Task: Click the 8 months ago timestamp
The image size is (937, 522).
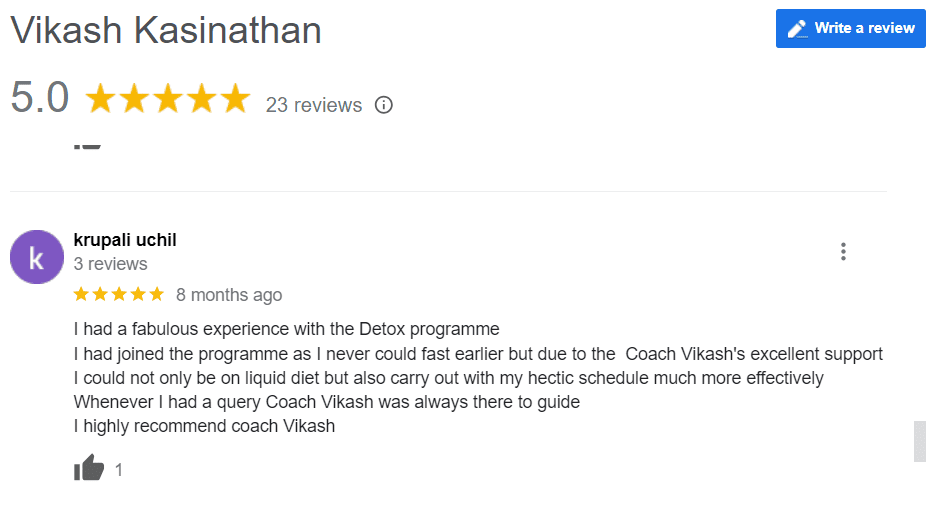Action: 229,295
